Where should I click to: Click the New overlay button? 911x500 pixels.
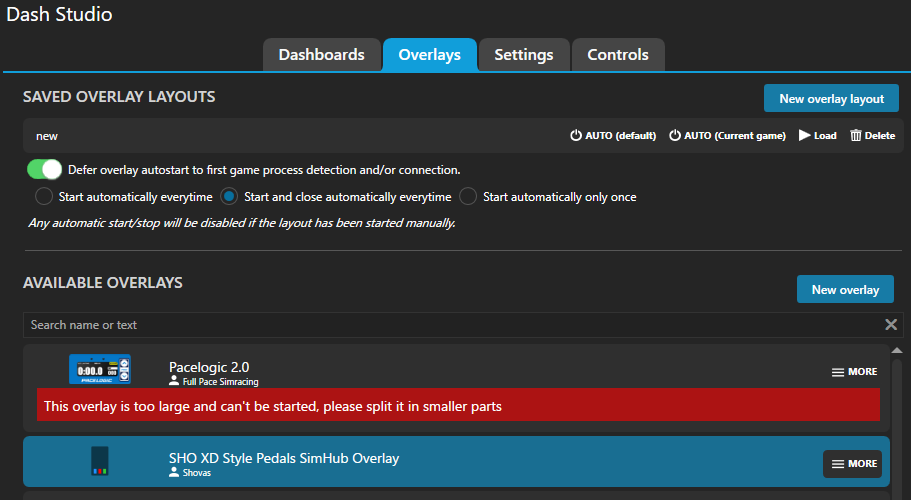[845, 290]
